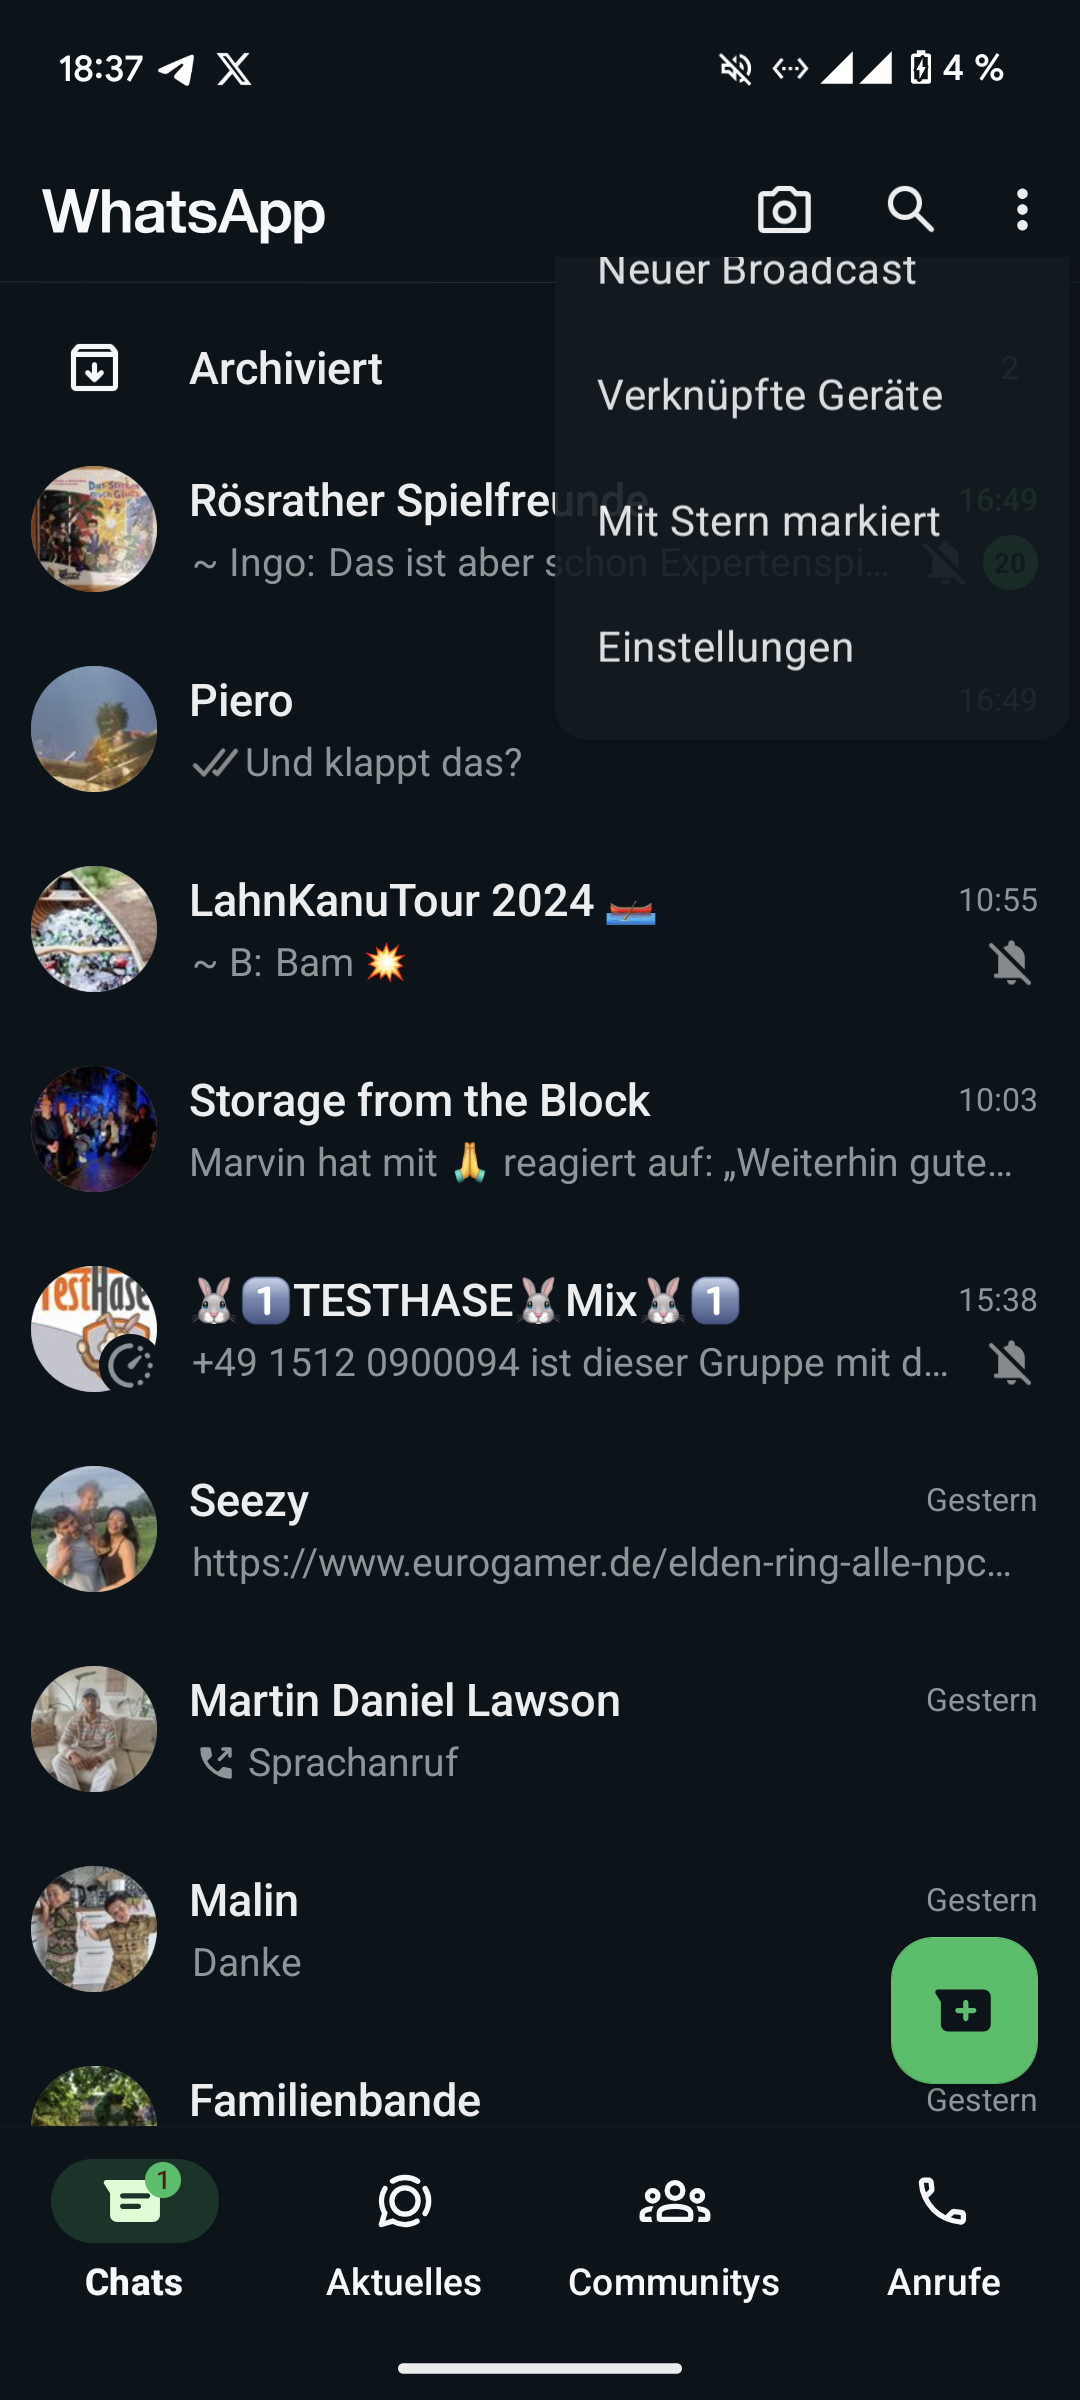The width and height of the screenshot is (1080, 2400).
Task: Tap muted bell icon on LahnKanuTour chat
Action: (1010, 963)
